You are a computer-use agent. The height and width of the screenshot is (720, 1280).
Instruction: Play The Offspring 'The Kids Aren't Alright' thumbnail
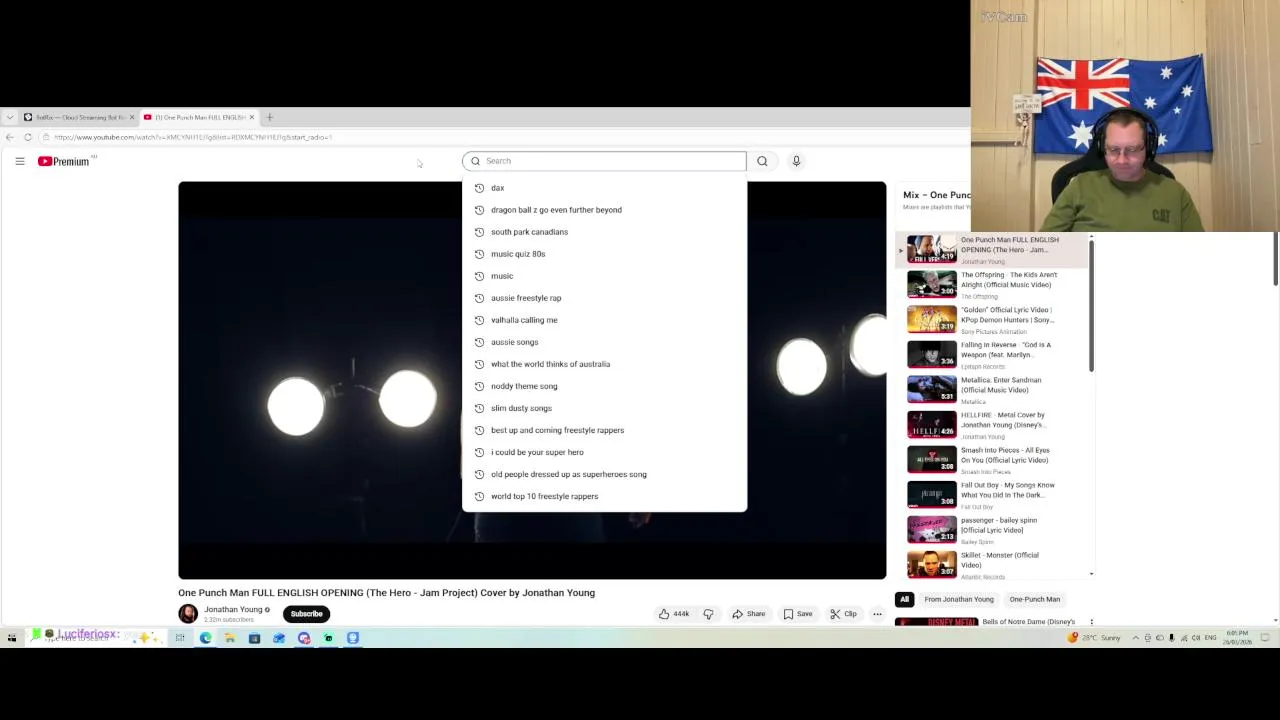coord(932,284)
